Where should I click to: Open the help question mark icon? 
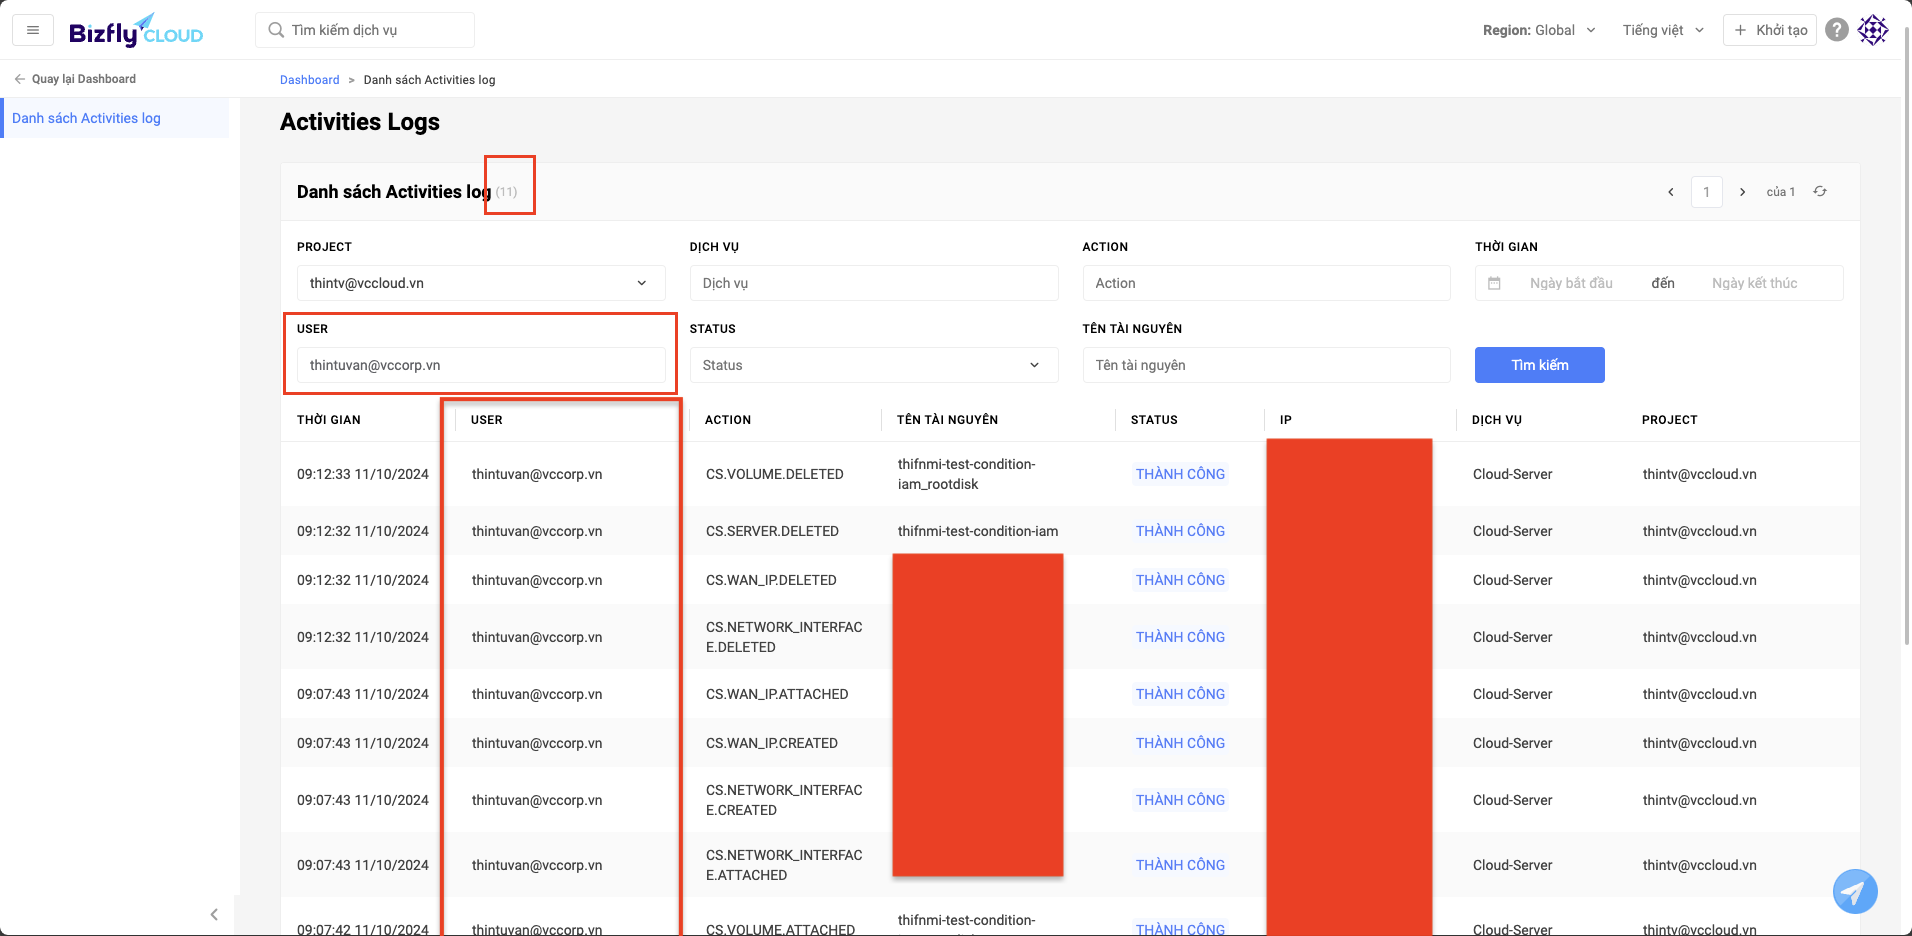1836,30
